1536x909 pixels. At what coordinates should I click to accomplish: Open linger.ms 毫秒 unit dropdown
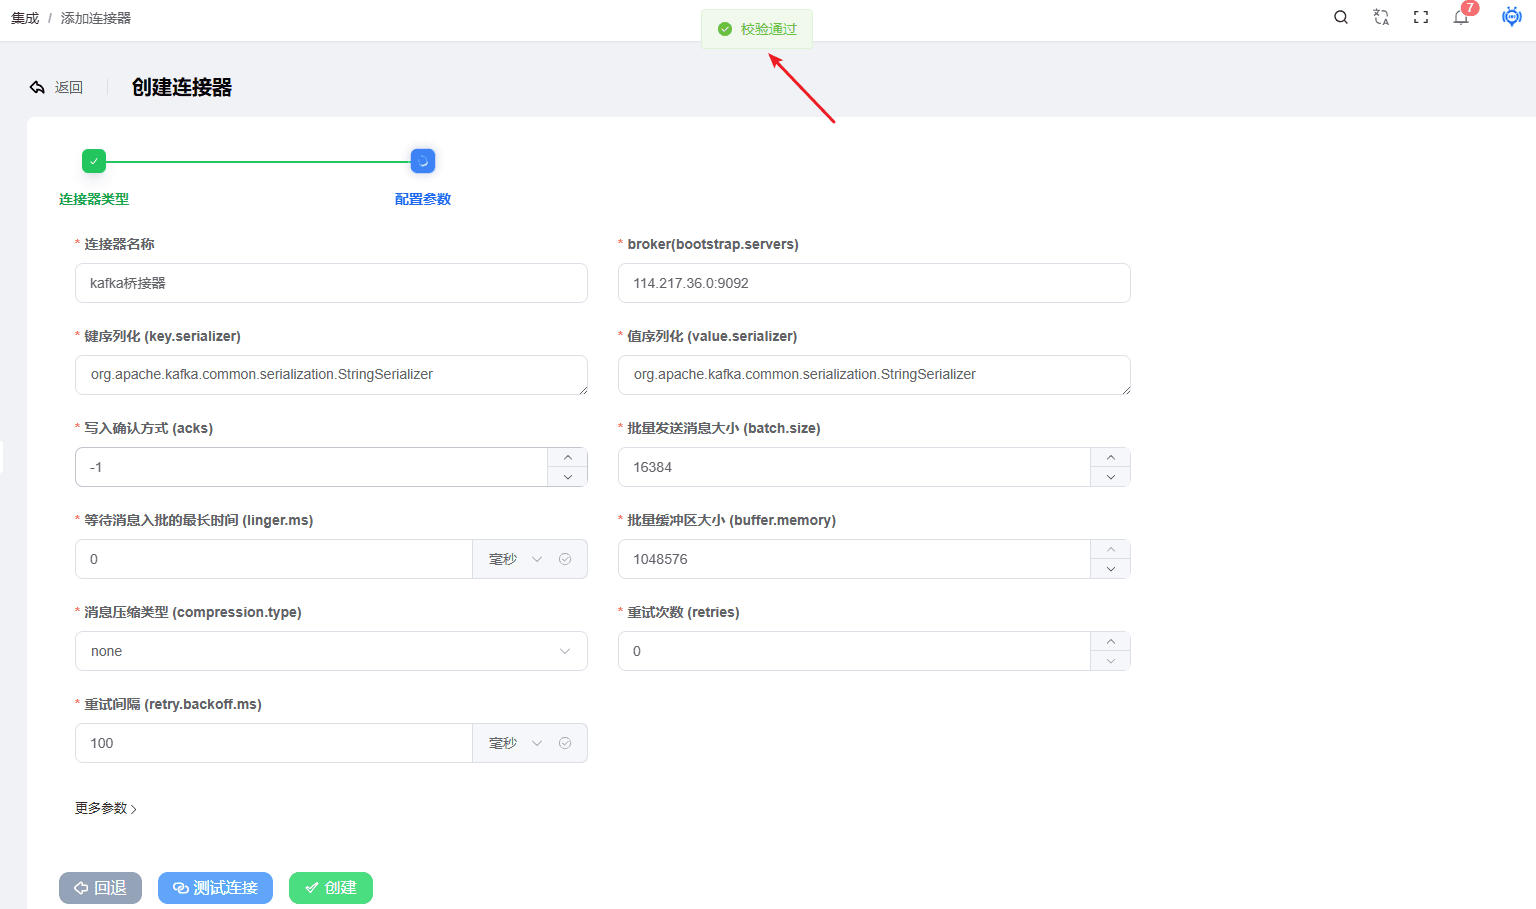(x=515, y=559)
